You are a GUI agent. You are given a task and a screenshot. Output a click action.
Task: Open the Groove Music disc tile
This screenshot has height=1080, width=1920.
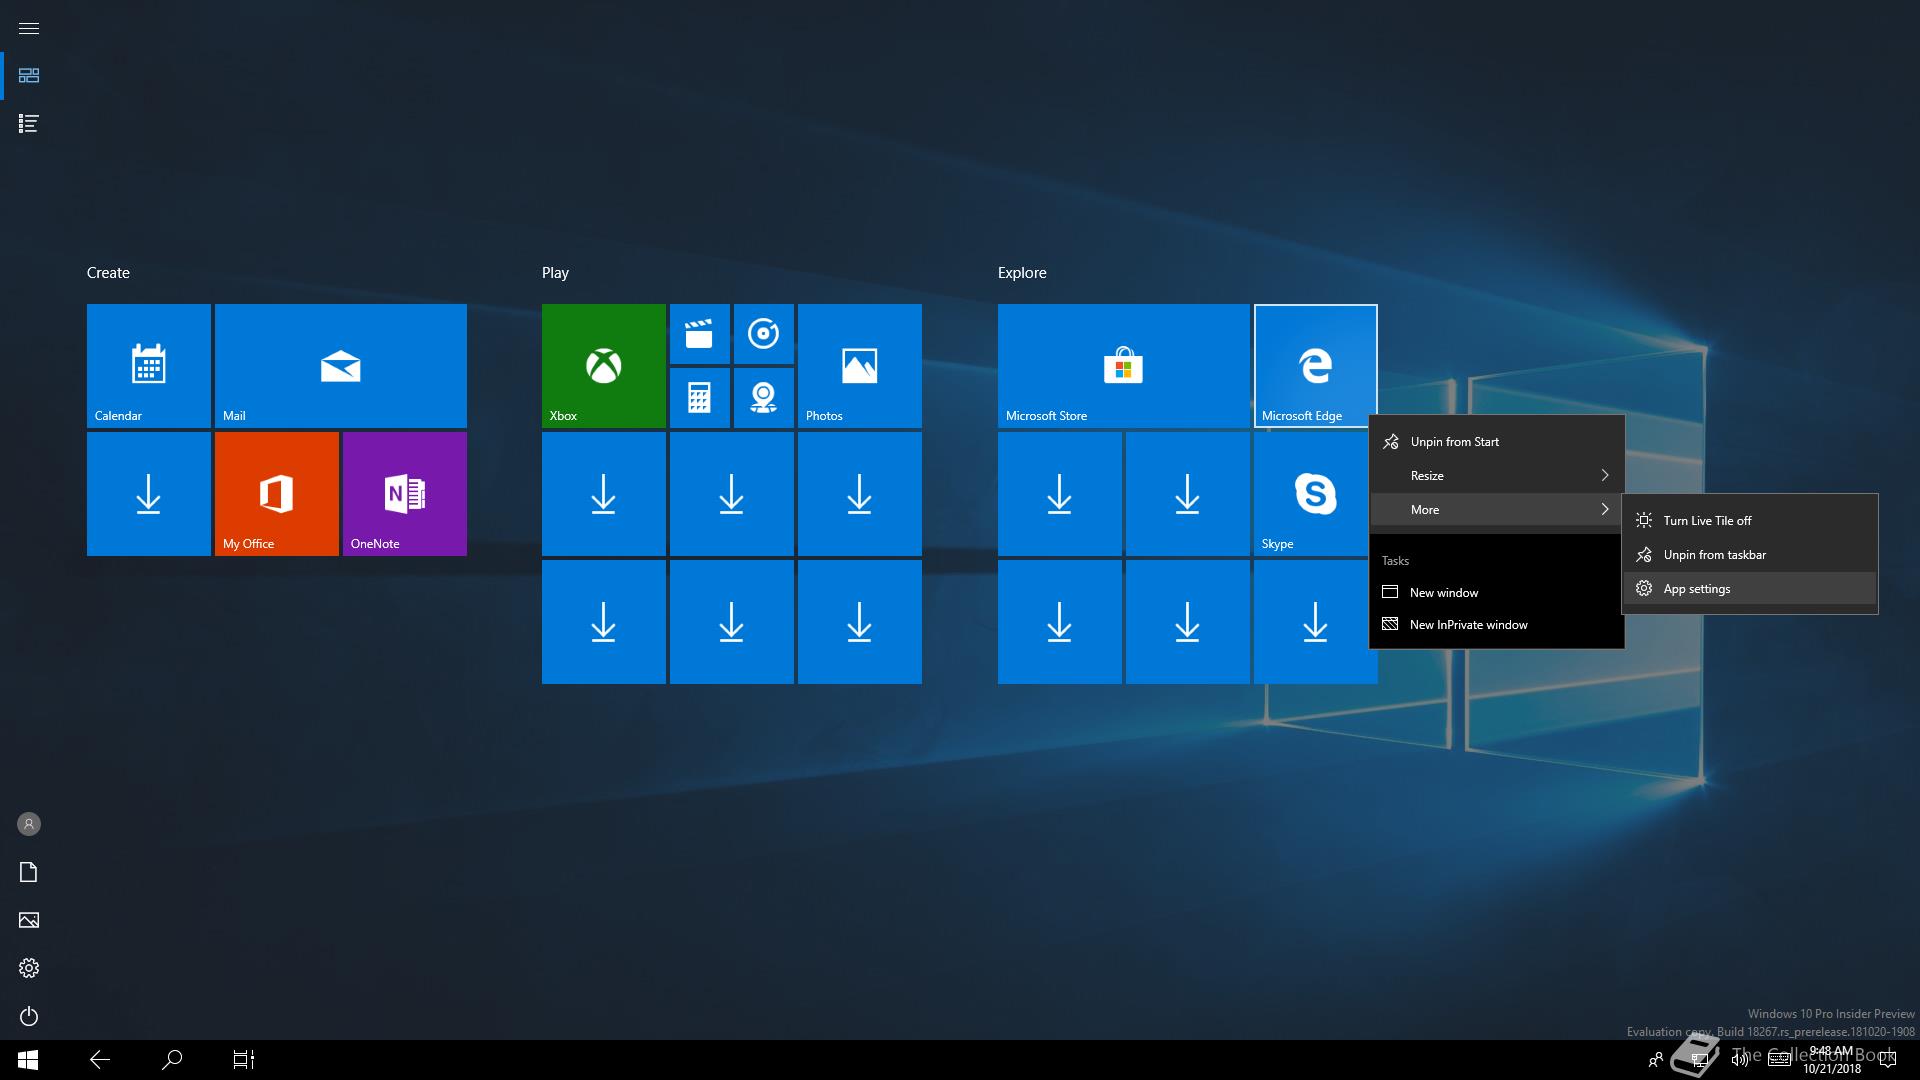763,334
